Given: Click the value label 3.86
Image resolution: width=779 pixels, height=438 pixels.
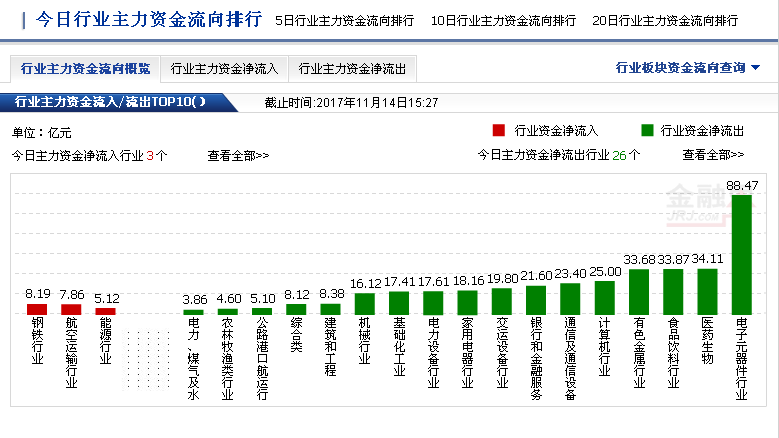Looking at the screenshot, I should click(194, 300).
